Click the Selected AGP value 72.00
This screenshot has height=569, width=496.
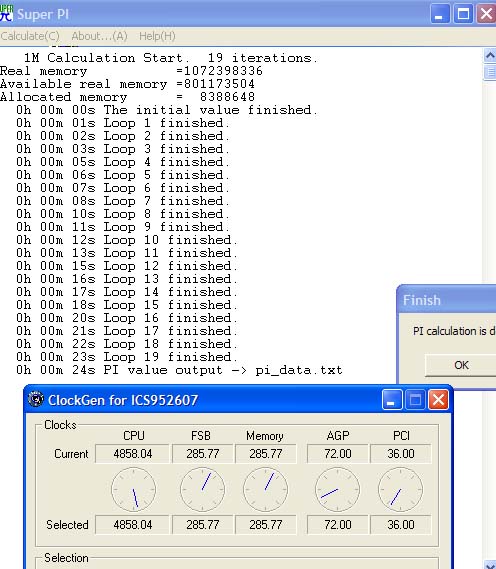tap(337, 525)
